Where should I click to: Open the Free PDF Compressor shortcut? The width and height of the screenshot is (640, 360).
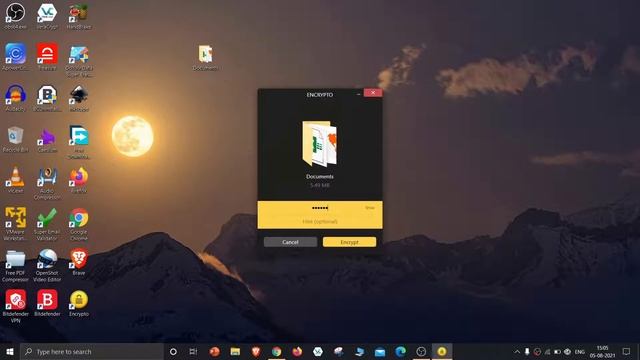[x=16, y=266]
